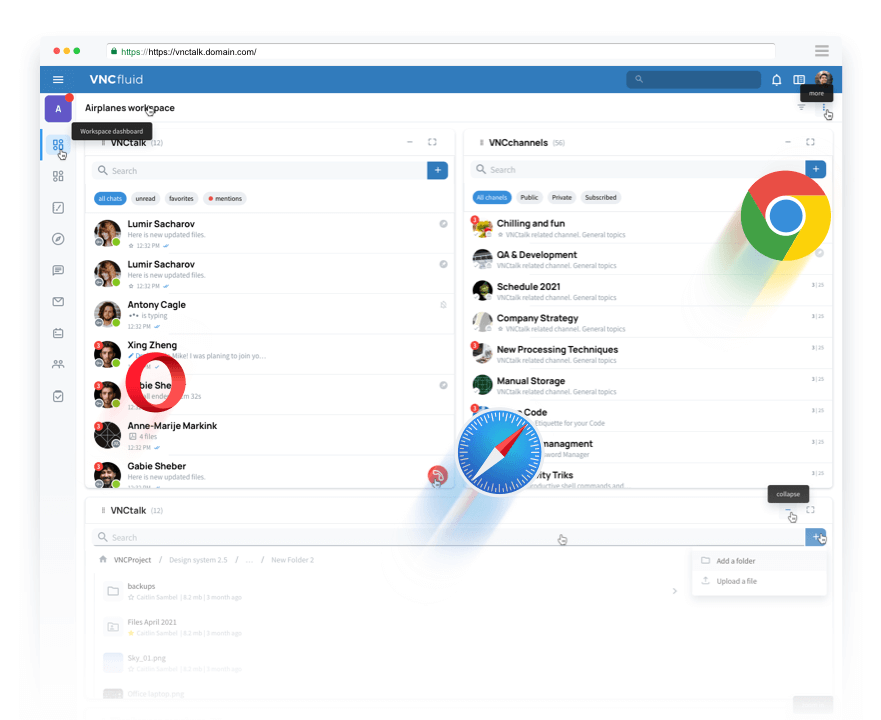Open the 'Manual Storage' channel
Screen dimensions: 881x720
[x=648, y=385]
